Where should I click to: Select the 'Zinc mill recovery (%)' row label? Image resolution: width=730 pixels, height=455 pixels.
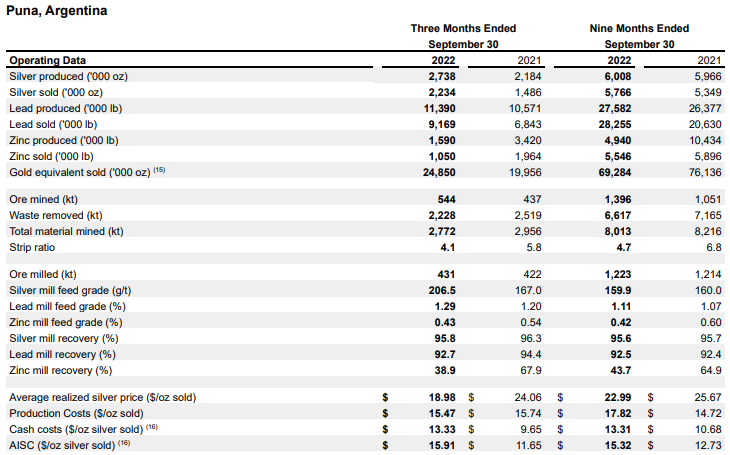click(x=61, y=370)
